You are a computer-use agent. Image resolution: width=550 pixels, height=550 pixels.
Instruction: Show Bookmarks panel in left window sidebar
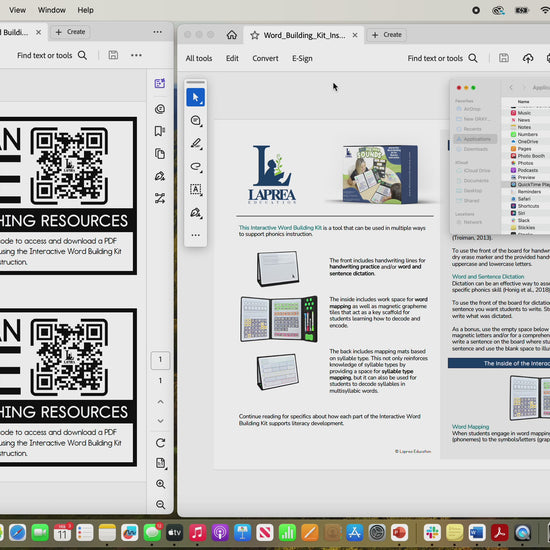tap(160, 131)
